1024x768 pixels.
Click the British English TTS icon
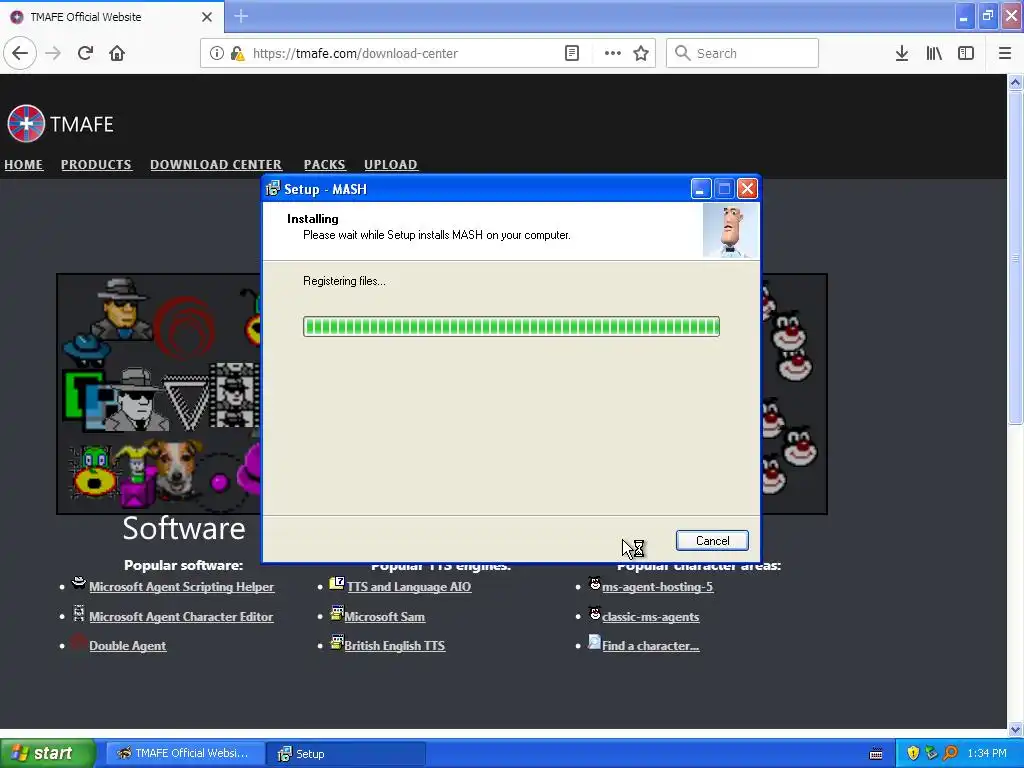[336, 643]
